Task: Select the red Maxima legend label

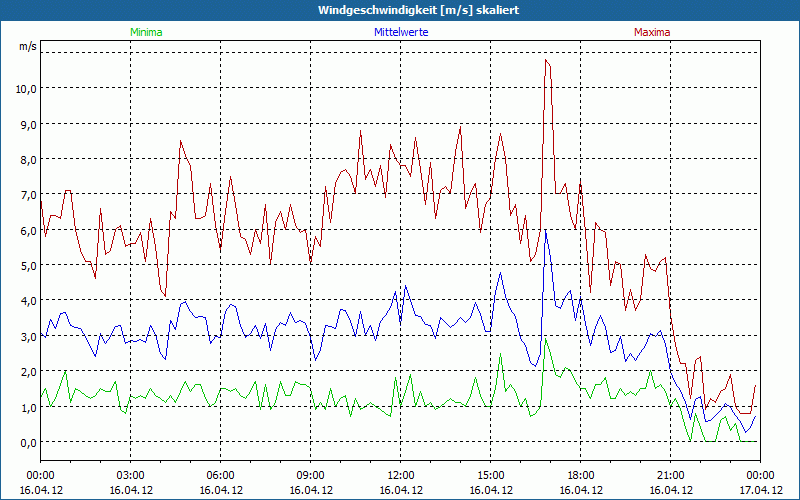Action: (652, 32)
